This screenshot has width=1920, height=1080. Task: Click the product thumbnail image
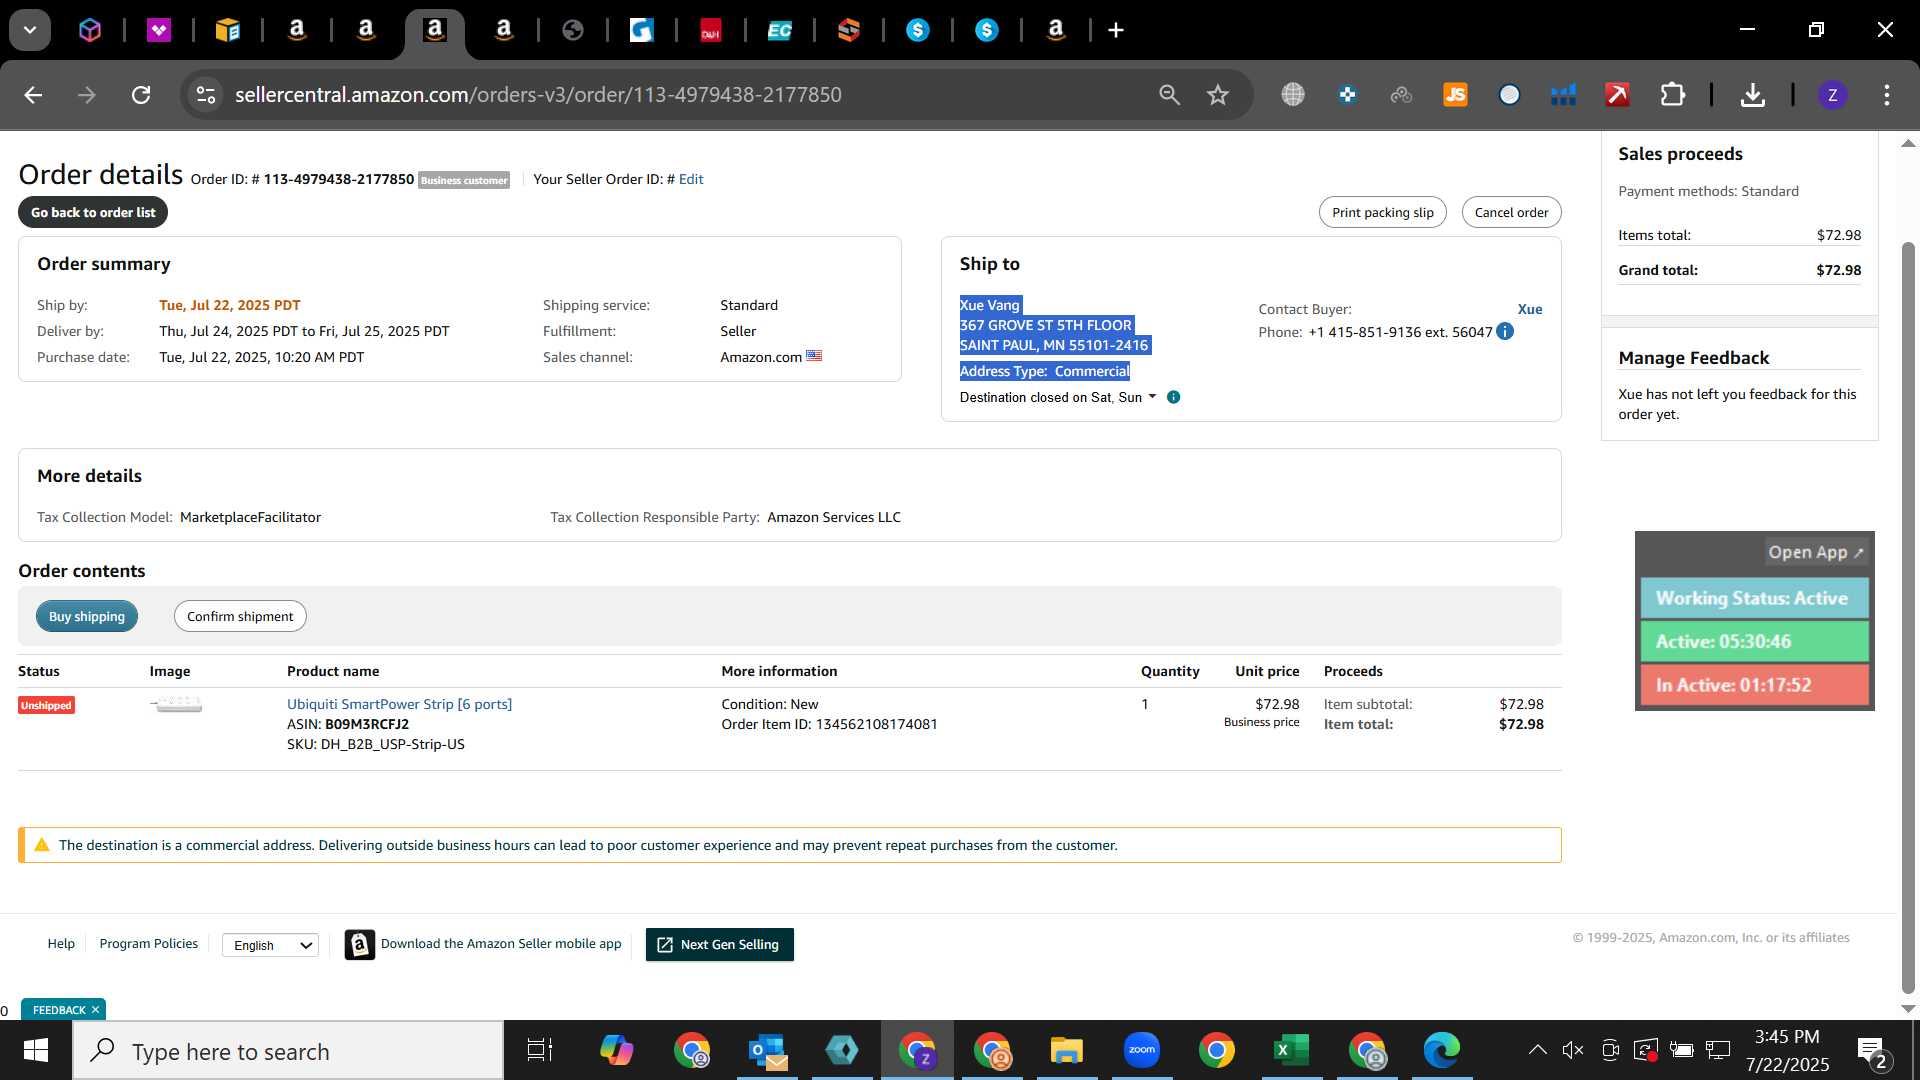tap(176, 705)
